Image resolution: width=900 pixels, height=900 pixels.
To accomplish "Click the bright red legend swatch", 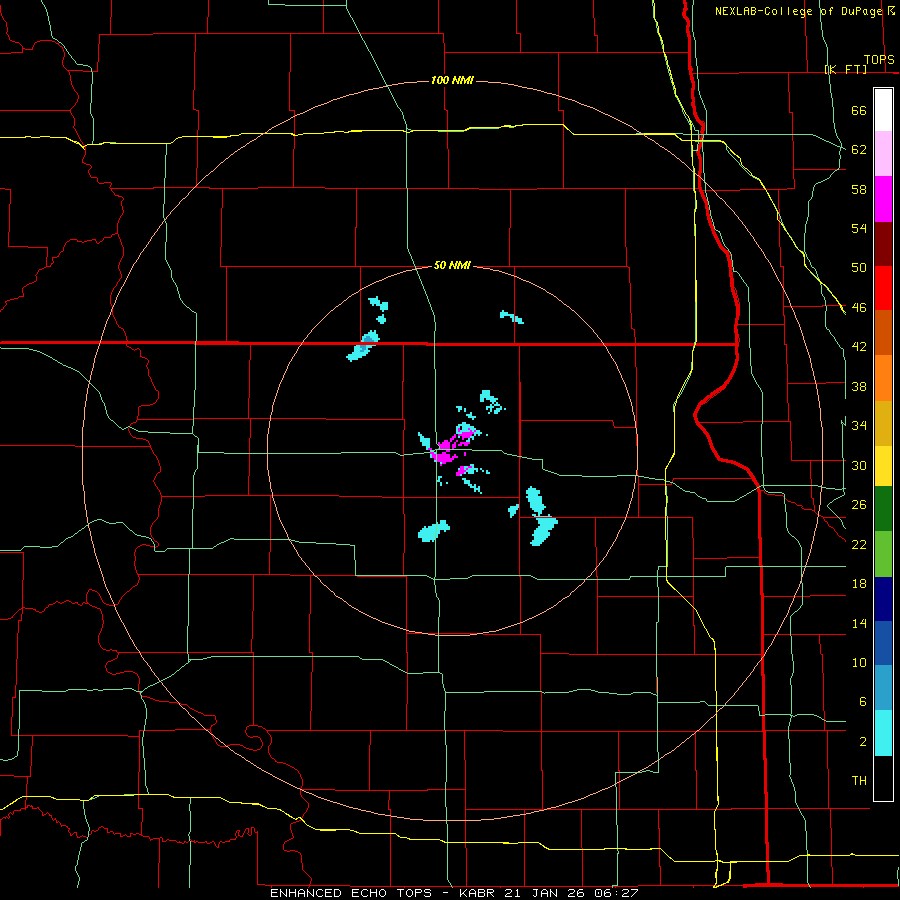I will (883, 288).
